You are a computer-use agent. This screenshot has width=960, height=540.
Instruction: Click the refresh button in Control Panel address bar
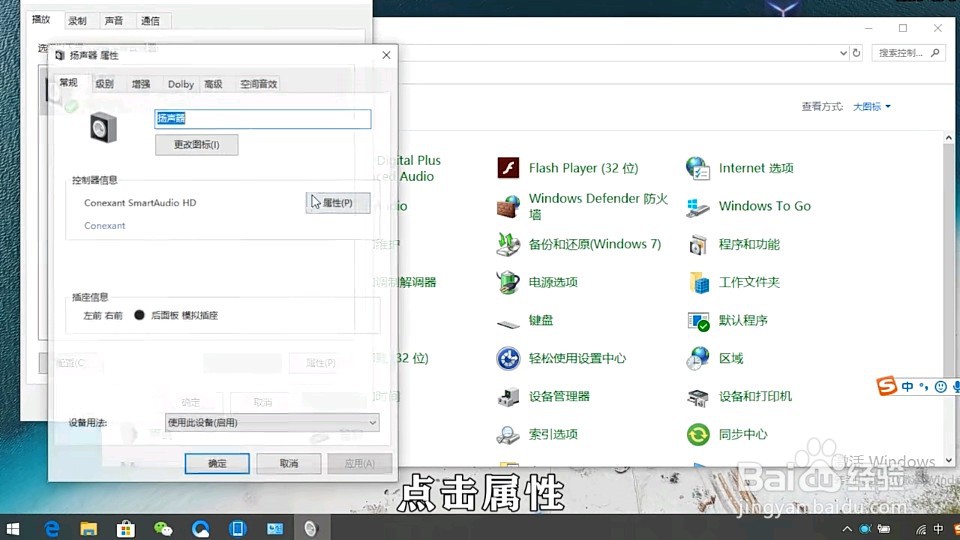coord(857,53)
